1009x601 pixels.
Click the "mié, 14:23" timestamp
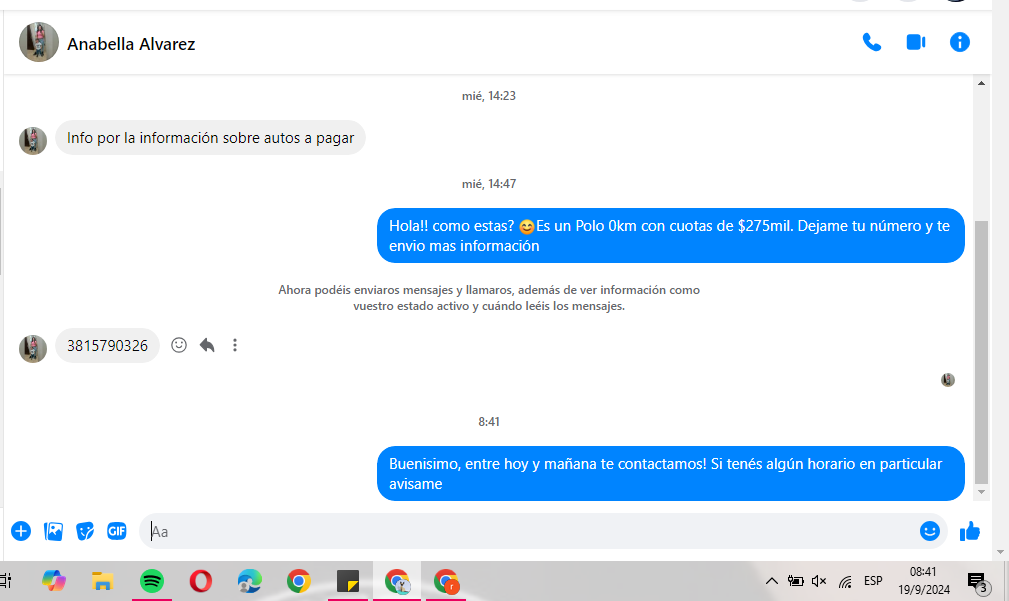[x=488, y=96]
